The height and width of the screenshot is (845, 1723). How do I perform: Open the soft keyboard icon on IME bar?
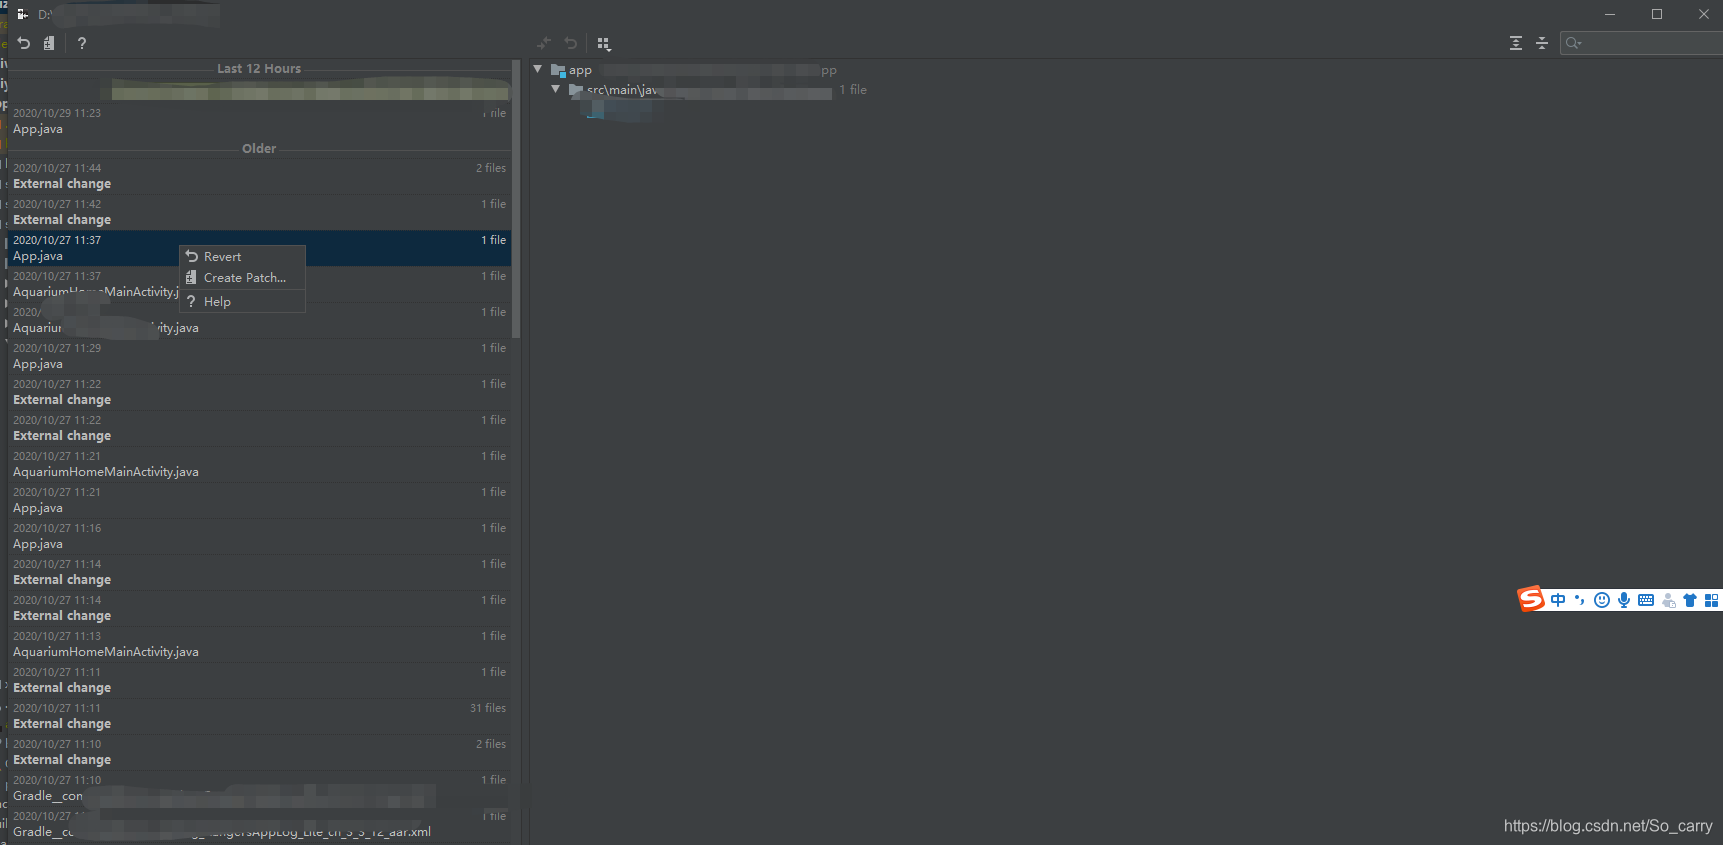click(1646, 600)
